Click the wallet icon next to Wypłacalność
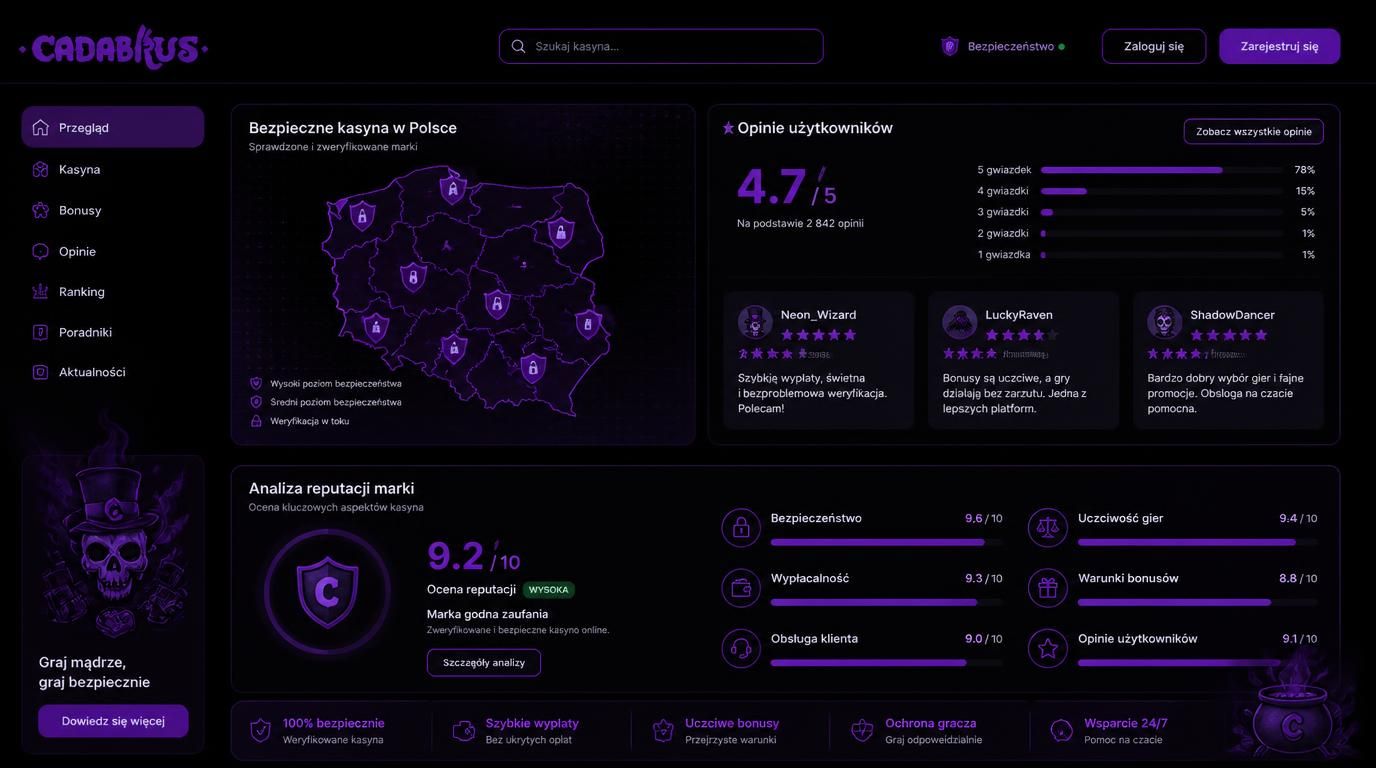This screenshot has width=1376, height=768. pos(741,588)
